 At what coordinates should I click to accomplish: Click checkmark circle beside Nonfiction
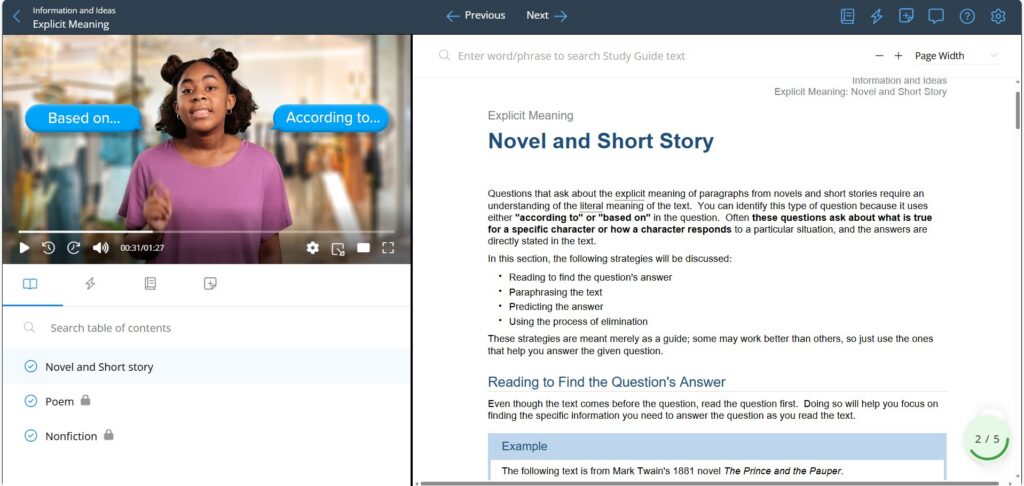point(31,436)
